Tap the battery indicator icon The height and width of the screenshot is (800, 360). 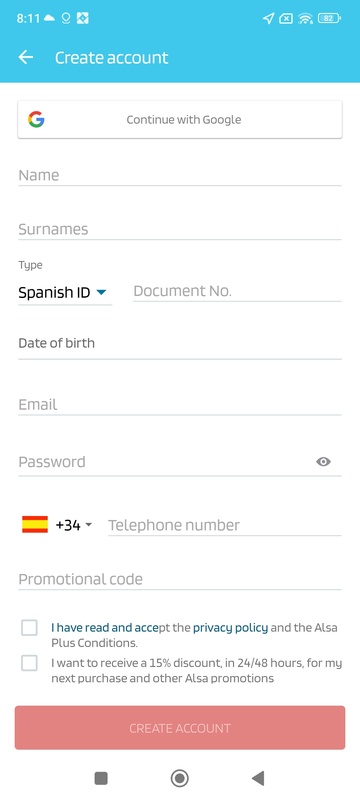pyautogui.click(x=329, y=19)
